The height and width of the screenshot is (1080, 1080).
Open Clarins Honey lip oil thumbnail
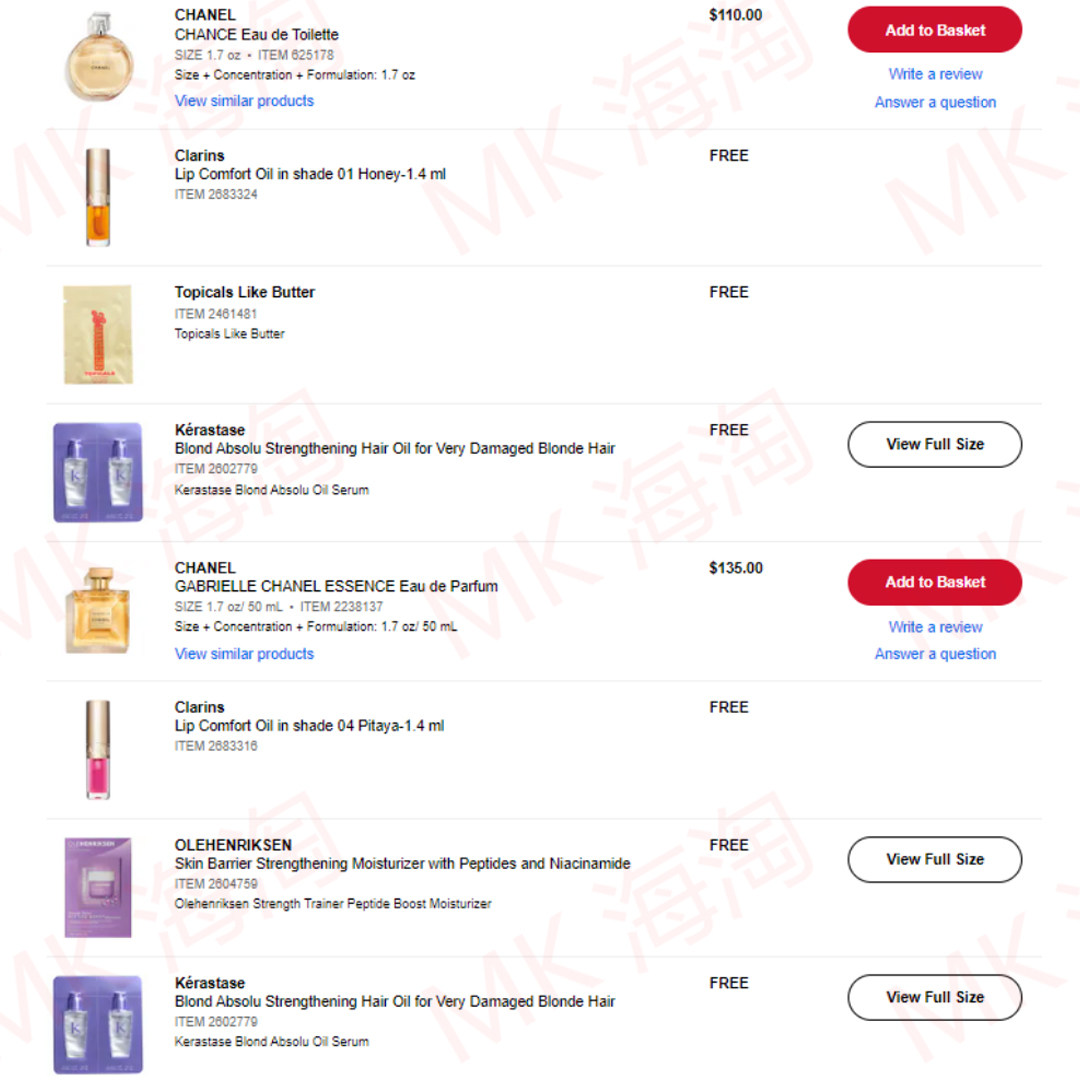click(x=98, y=197)
